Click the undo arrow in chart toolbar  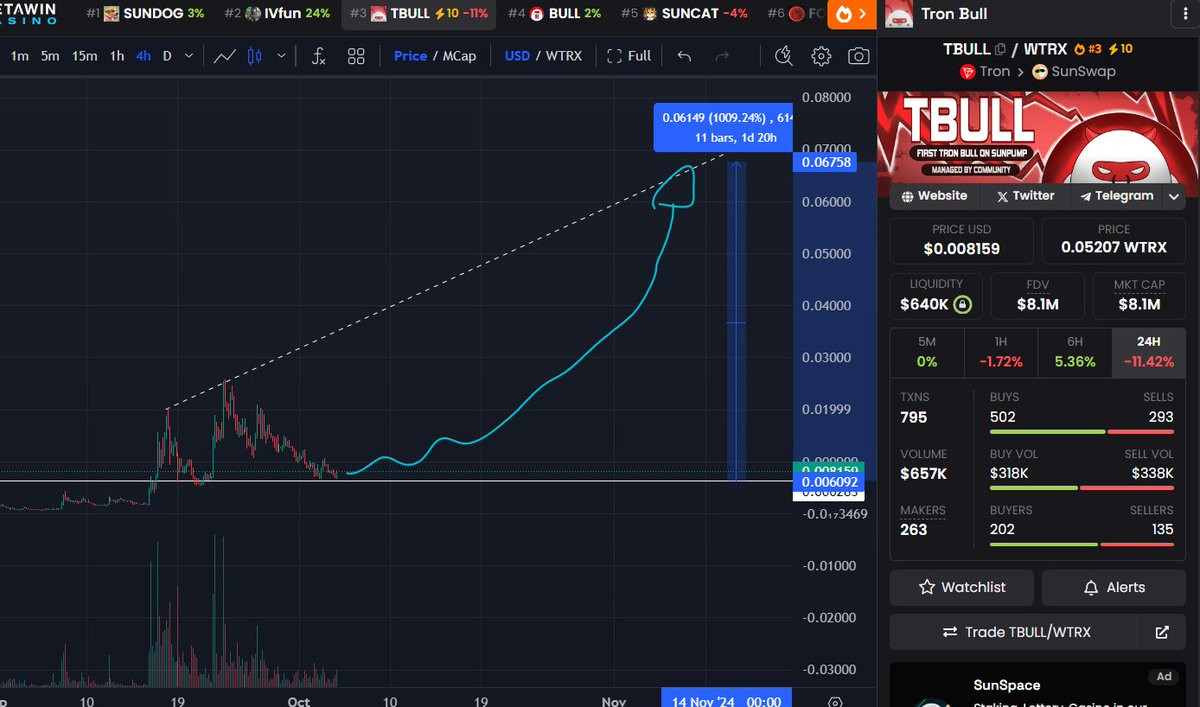[684, 56]
